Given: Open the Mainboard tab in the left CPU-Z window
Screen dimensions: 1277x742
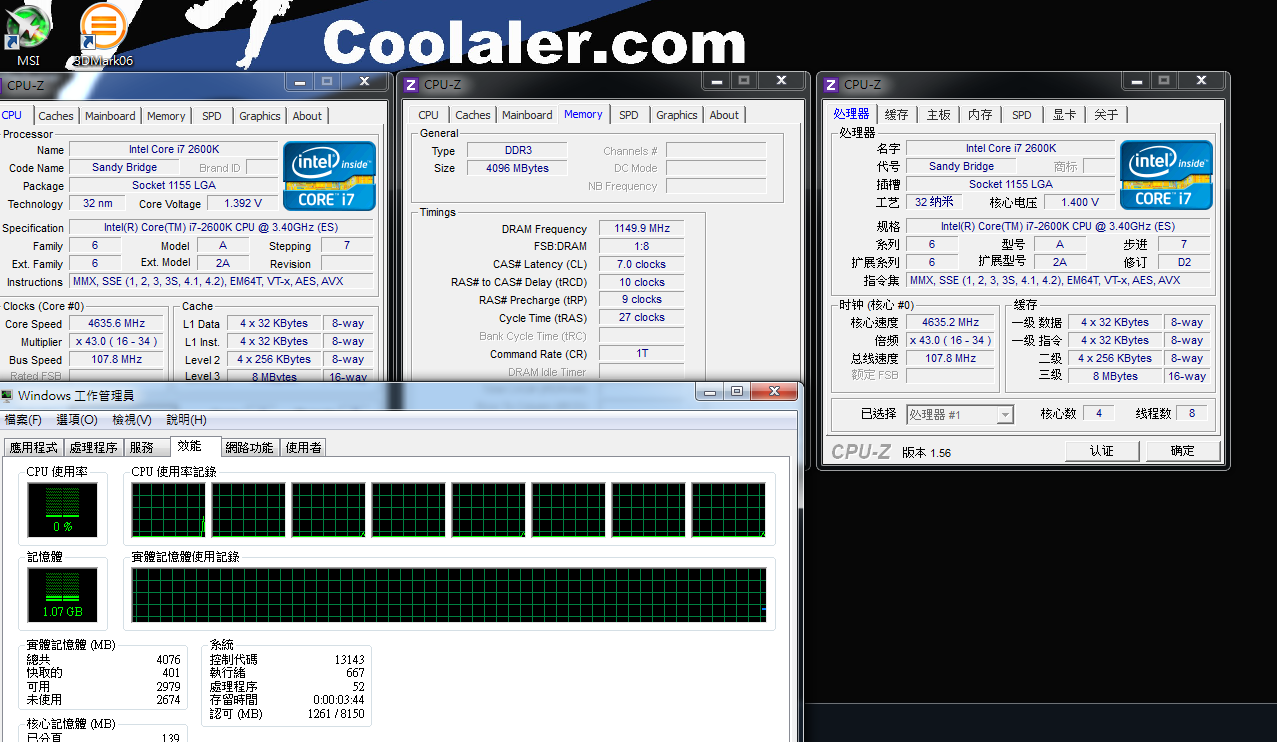Looking at the screenshot, I should tap(110, 116).
